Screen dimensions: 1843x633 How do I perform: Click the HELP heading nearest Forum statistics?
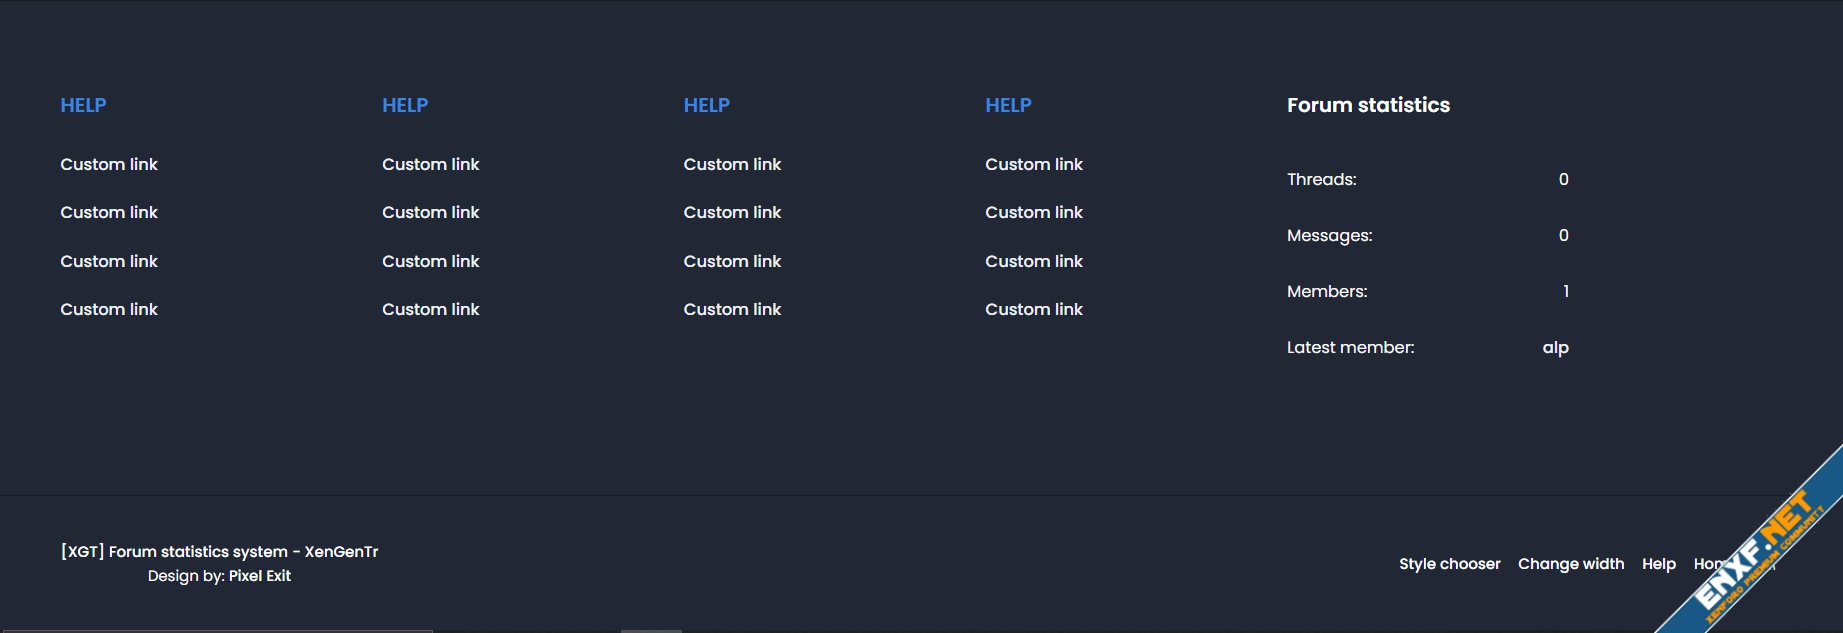click(x=1008, y=106)
